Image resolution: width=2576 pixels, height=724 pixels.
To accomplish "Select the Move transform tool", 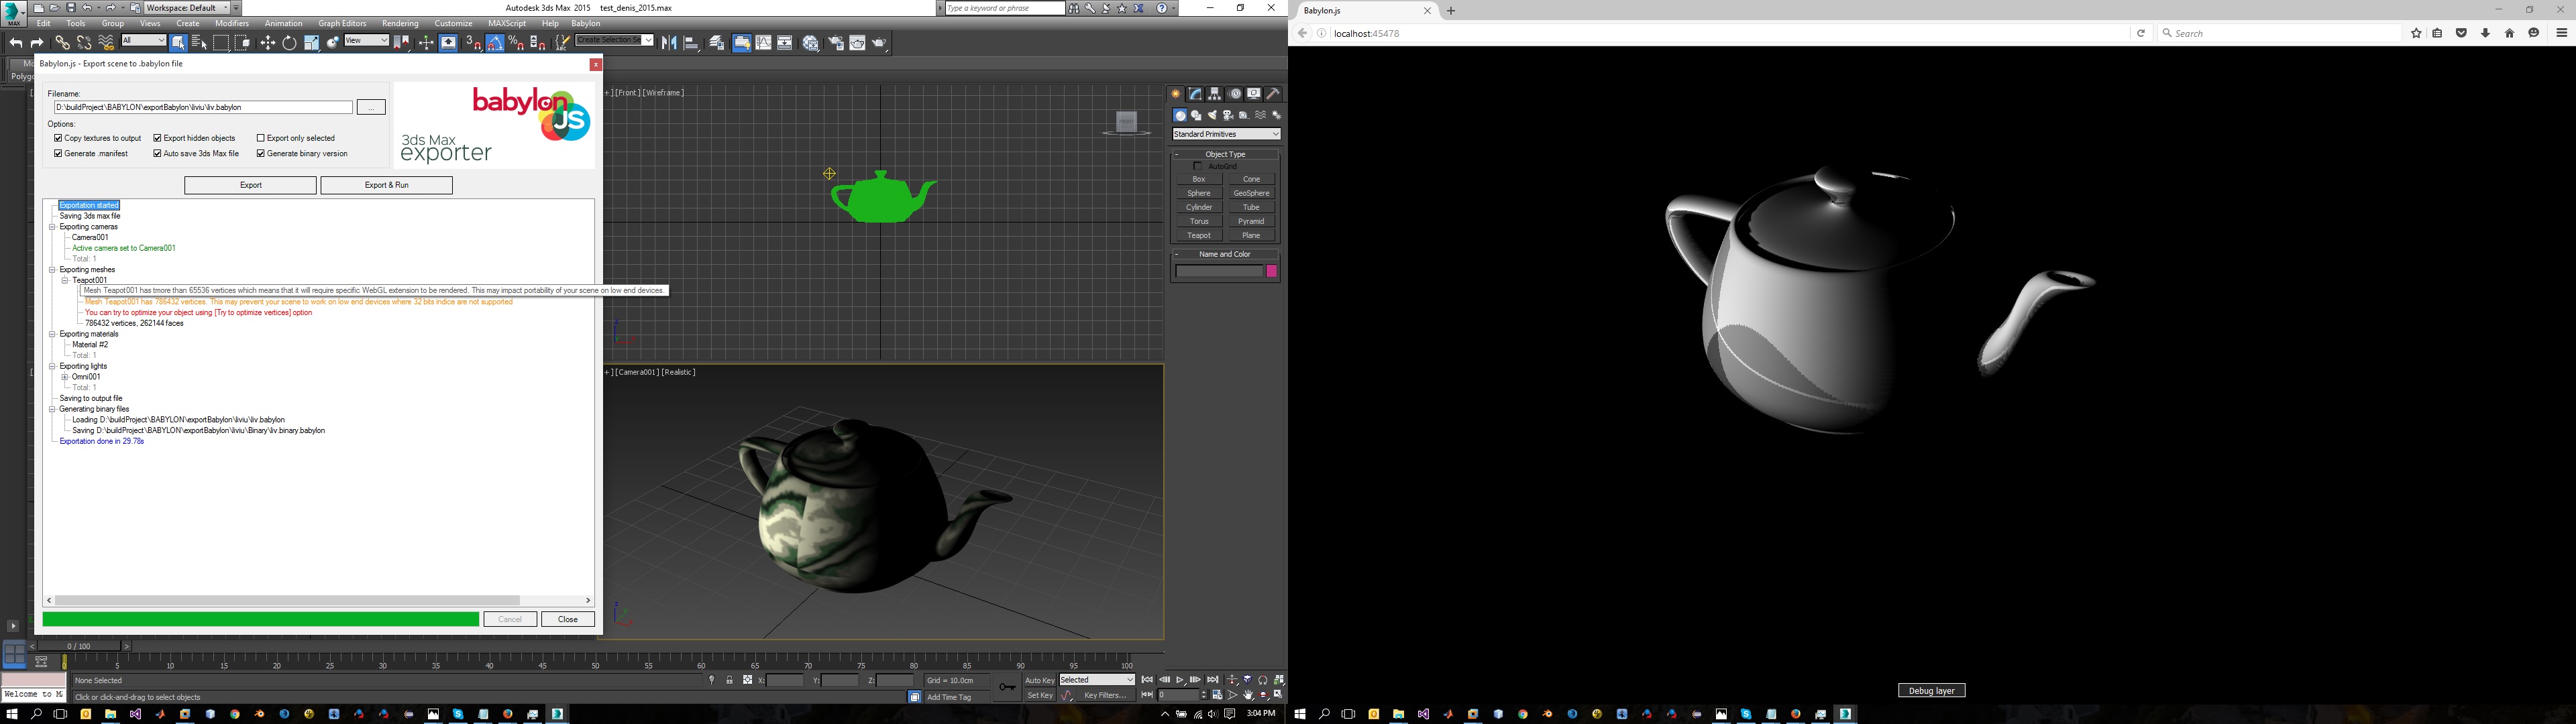I will (267, 43).
